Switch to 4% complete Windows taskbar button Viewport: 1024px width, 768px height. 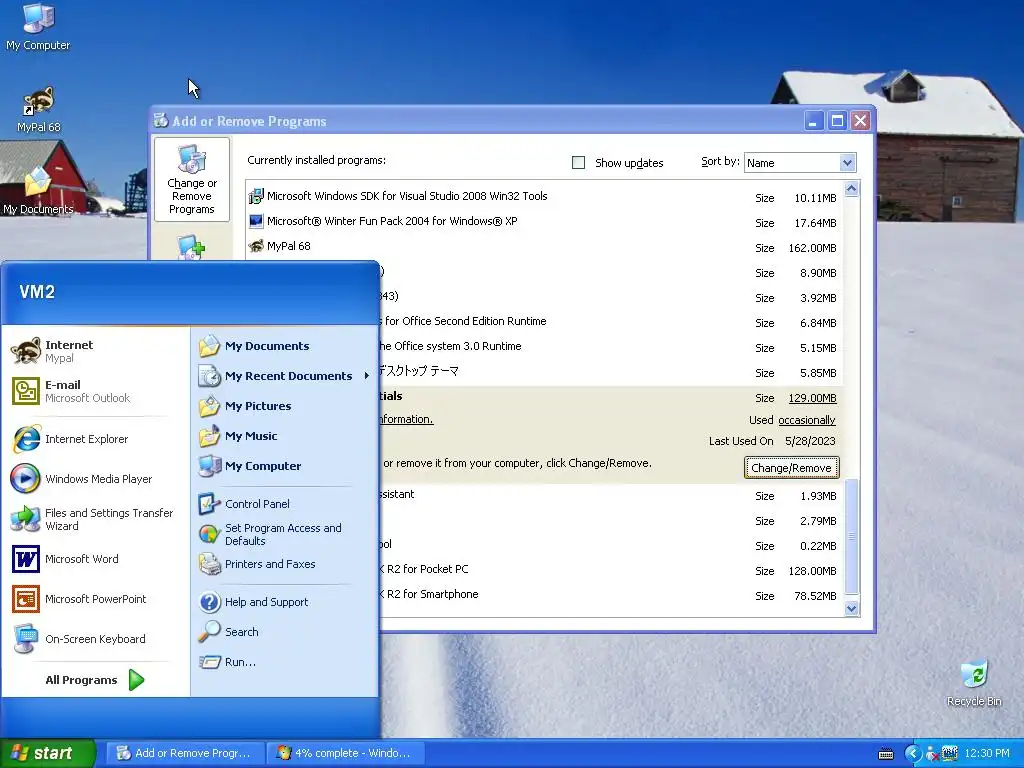coord(345,753)
